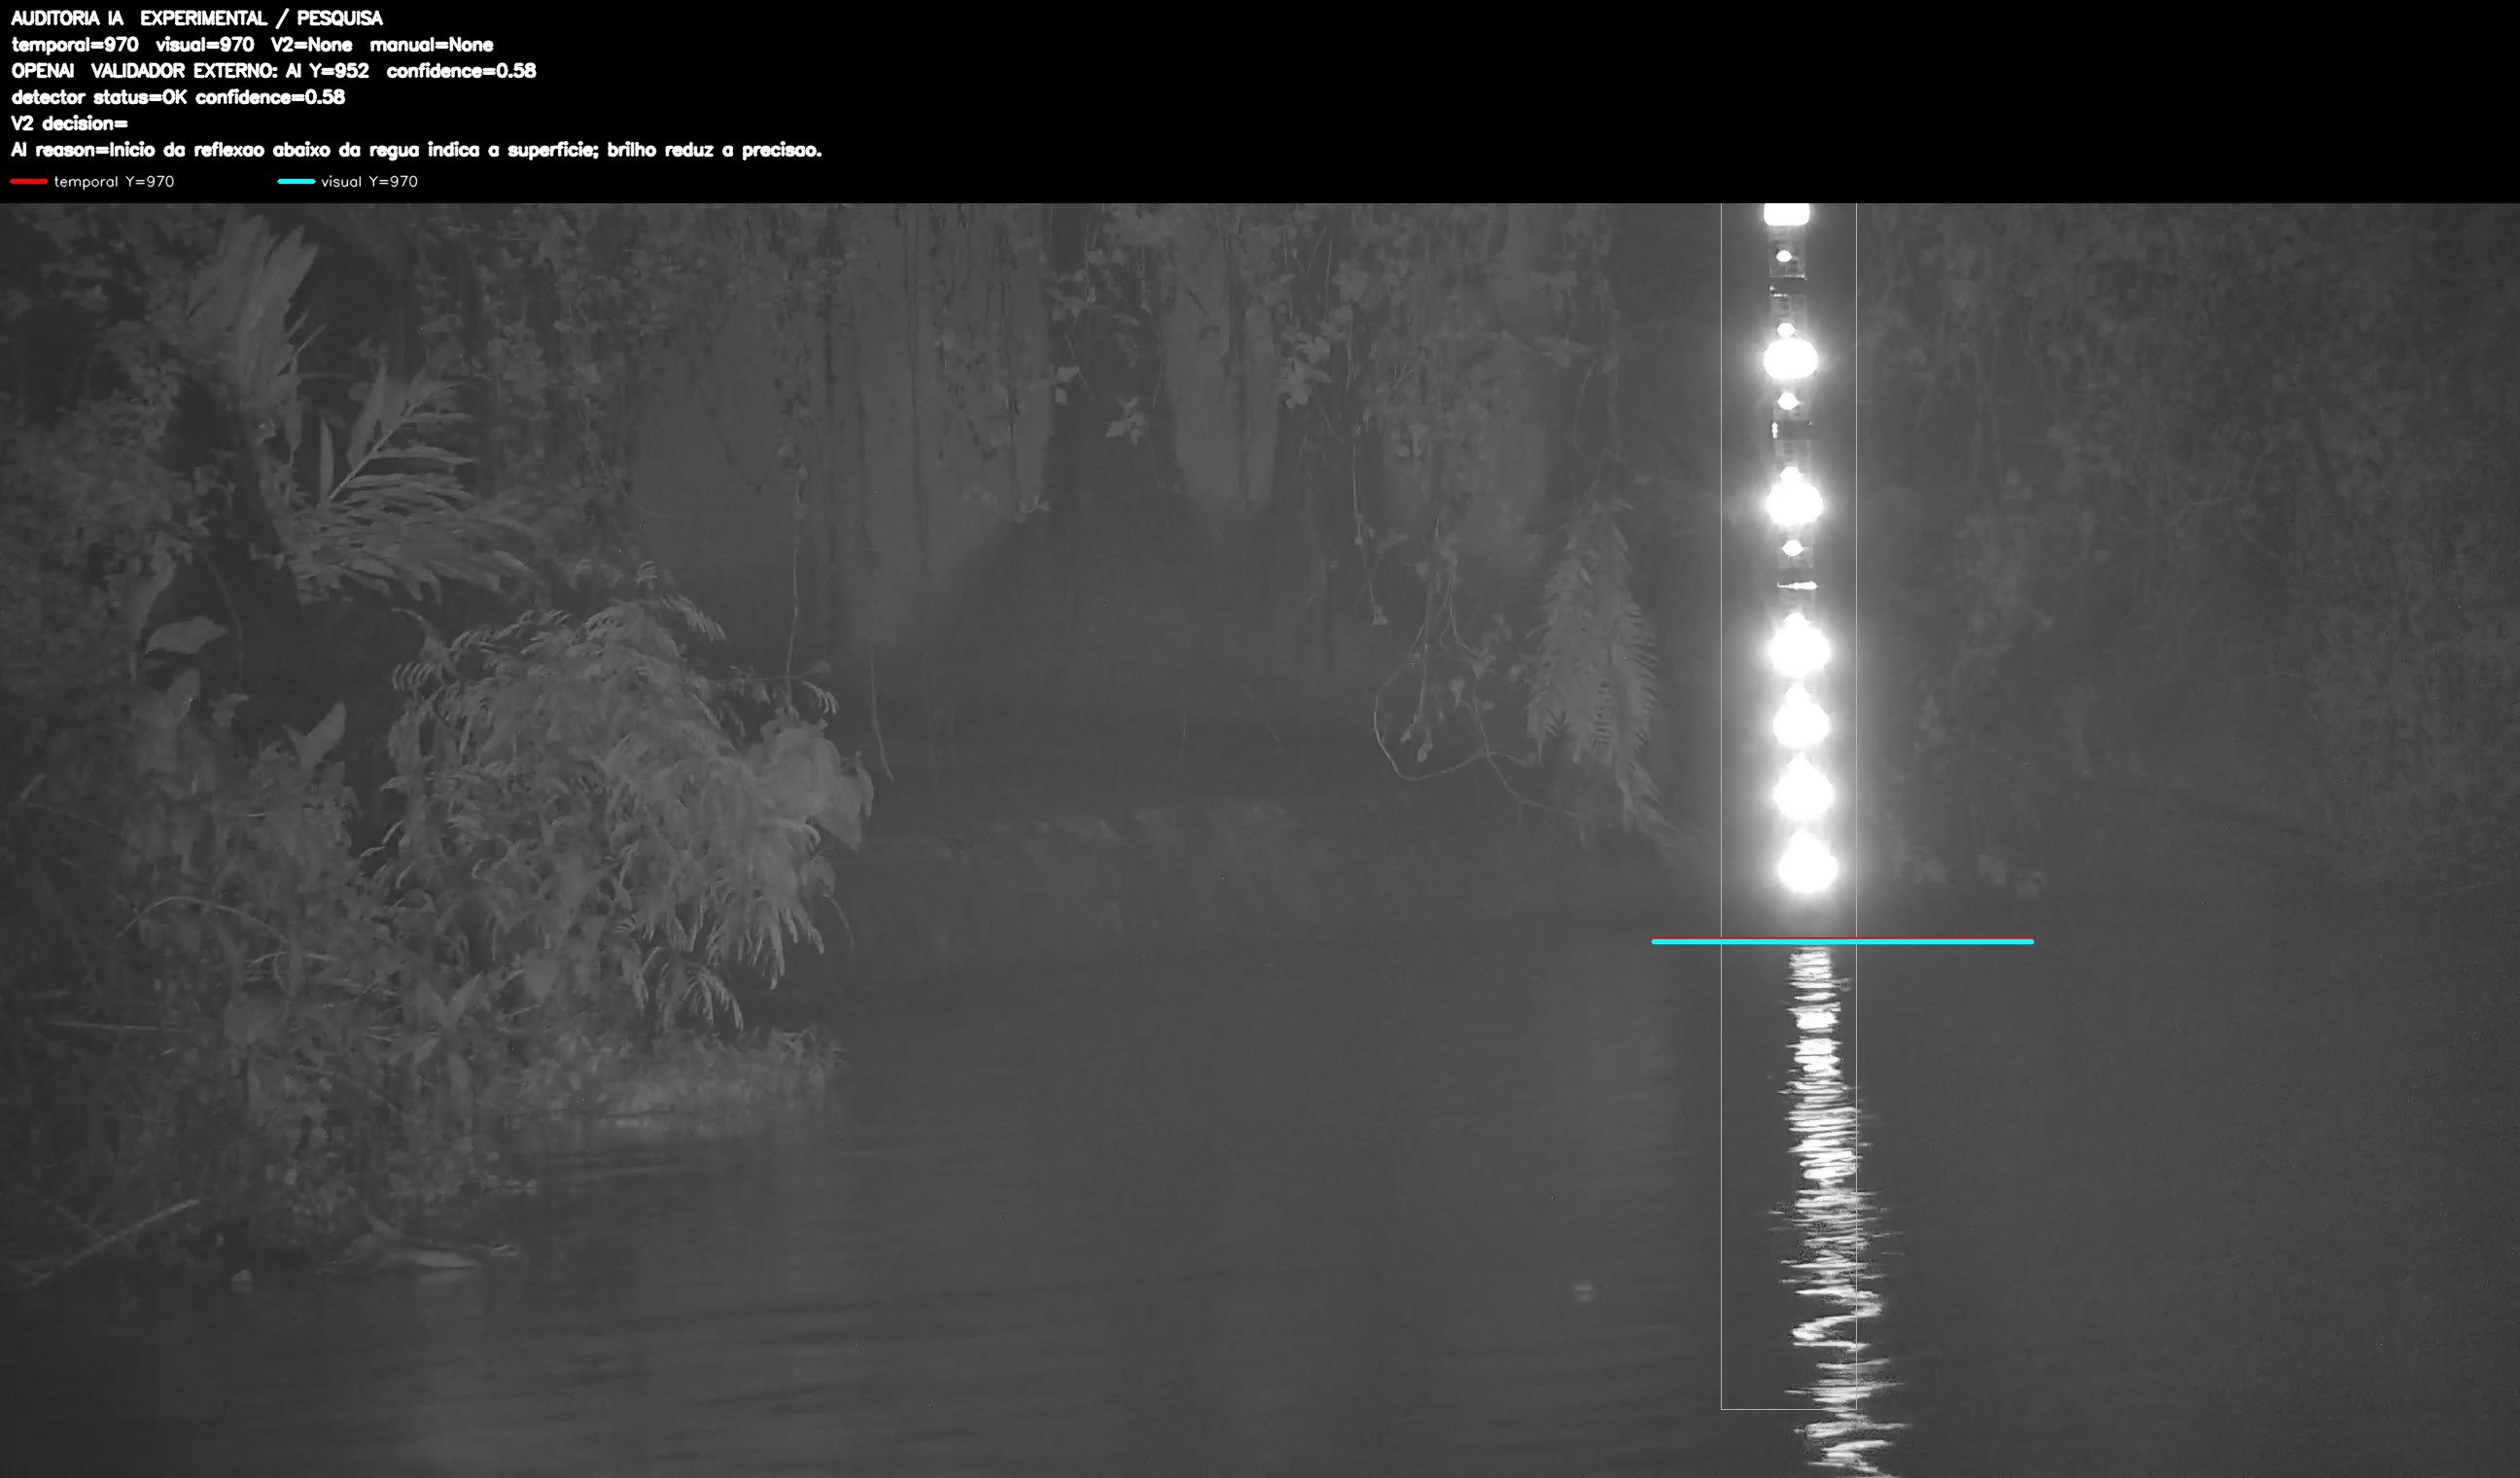Click the cyan water-level line on the image
The width and height of the screenshot is (2520, 1478).
pyautogui.click(x=1842, y=941)
